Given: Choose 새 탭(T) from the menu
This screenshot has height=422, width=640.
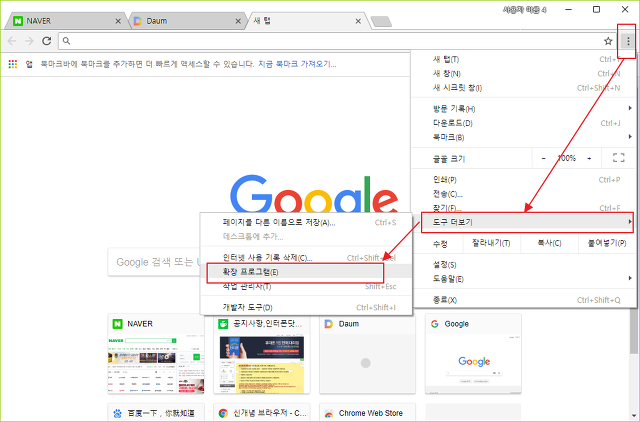Looking at the screenshot, I should [x=524, y=60].
